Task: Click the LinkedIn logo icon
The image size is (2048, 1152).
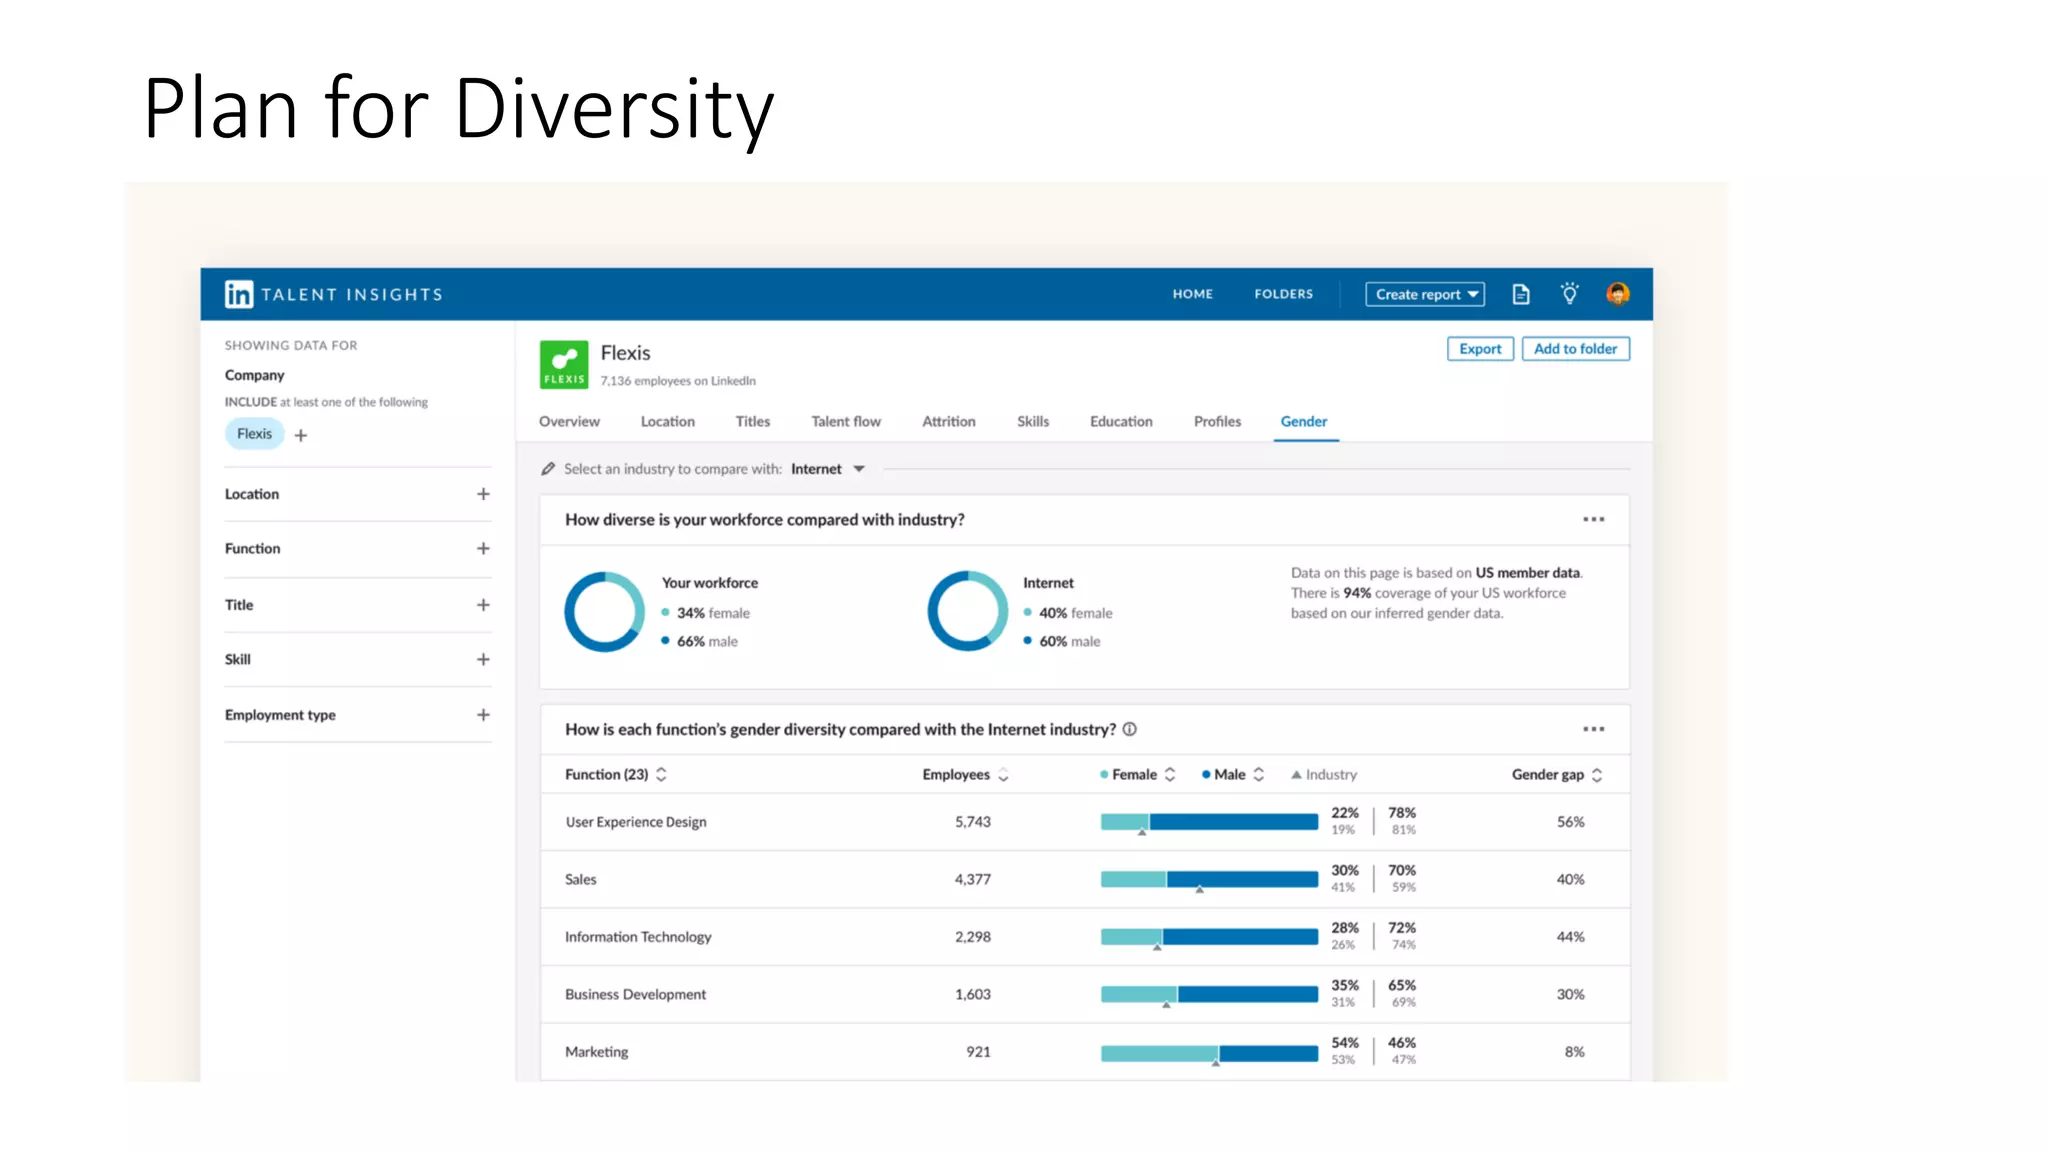Action: pyautogui.click(x=238, y=294)
